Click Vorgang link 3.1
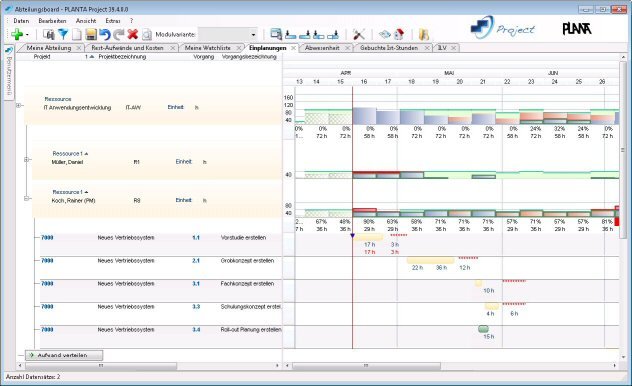 196,284
